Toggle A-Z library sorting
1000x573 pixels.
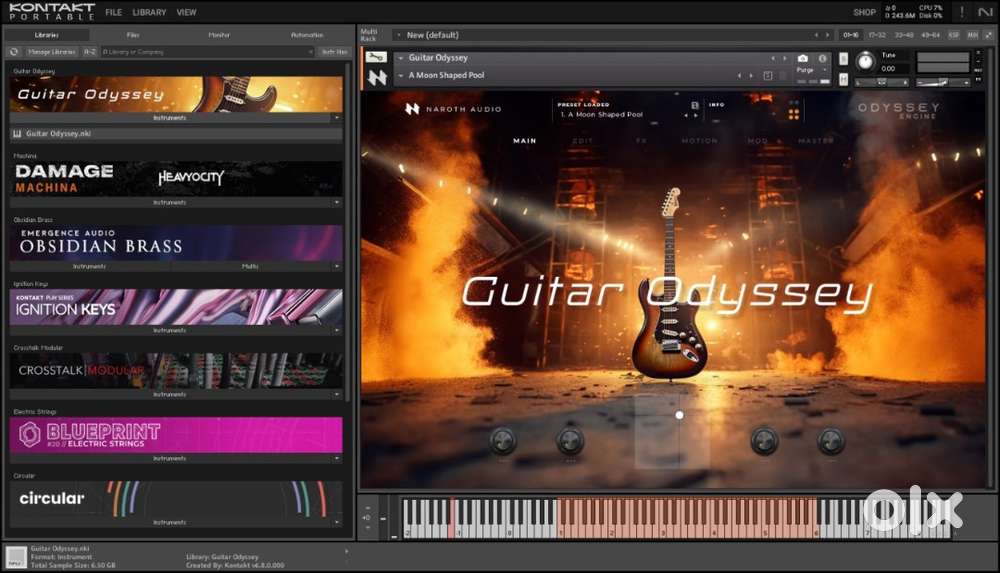click(x=90, y=51)
